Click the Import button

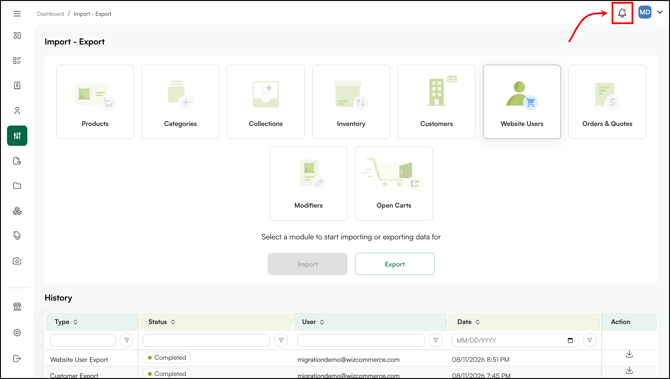(308, 264)
